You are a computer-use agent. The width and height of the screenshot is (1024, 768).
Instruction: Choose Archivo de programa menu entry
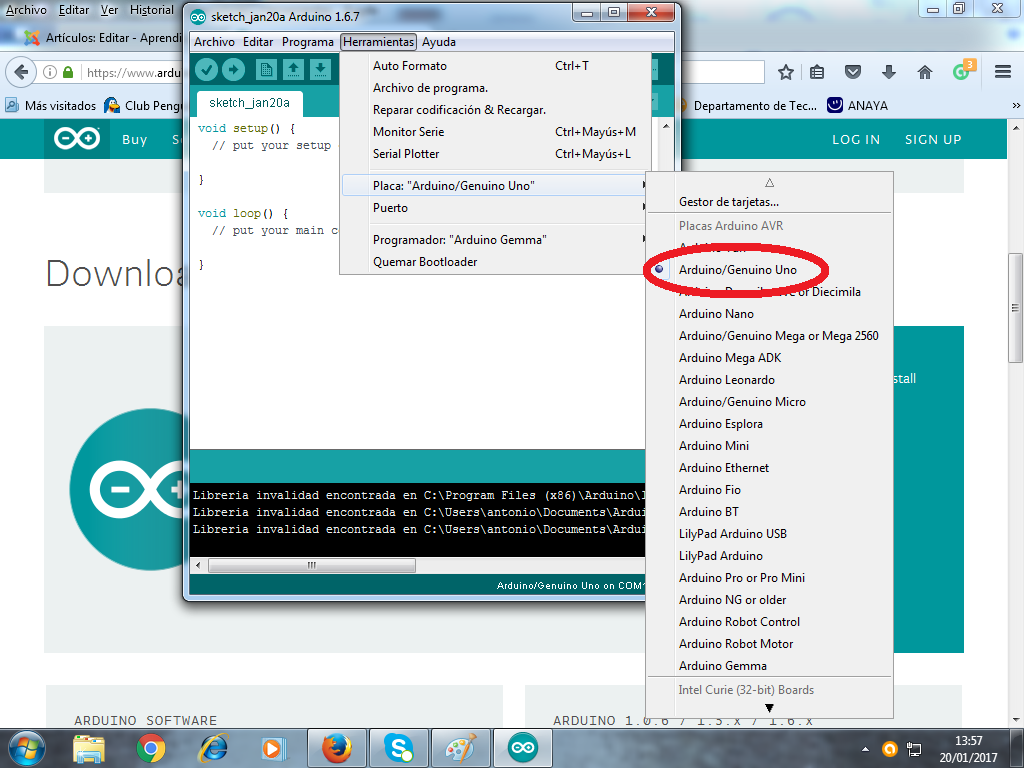[x=495, y=88]
